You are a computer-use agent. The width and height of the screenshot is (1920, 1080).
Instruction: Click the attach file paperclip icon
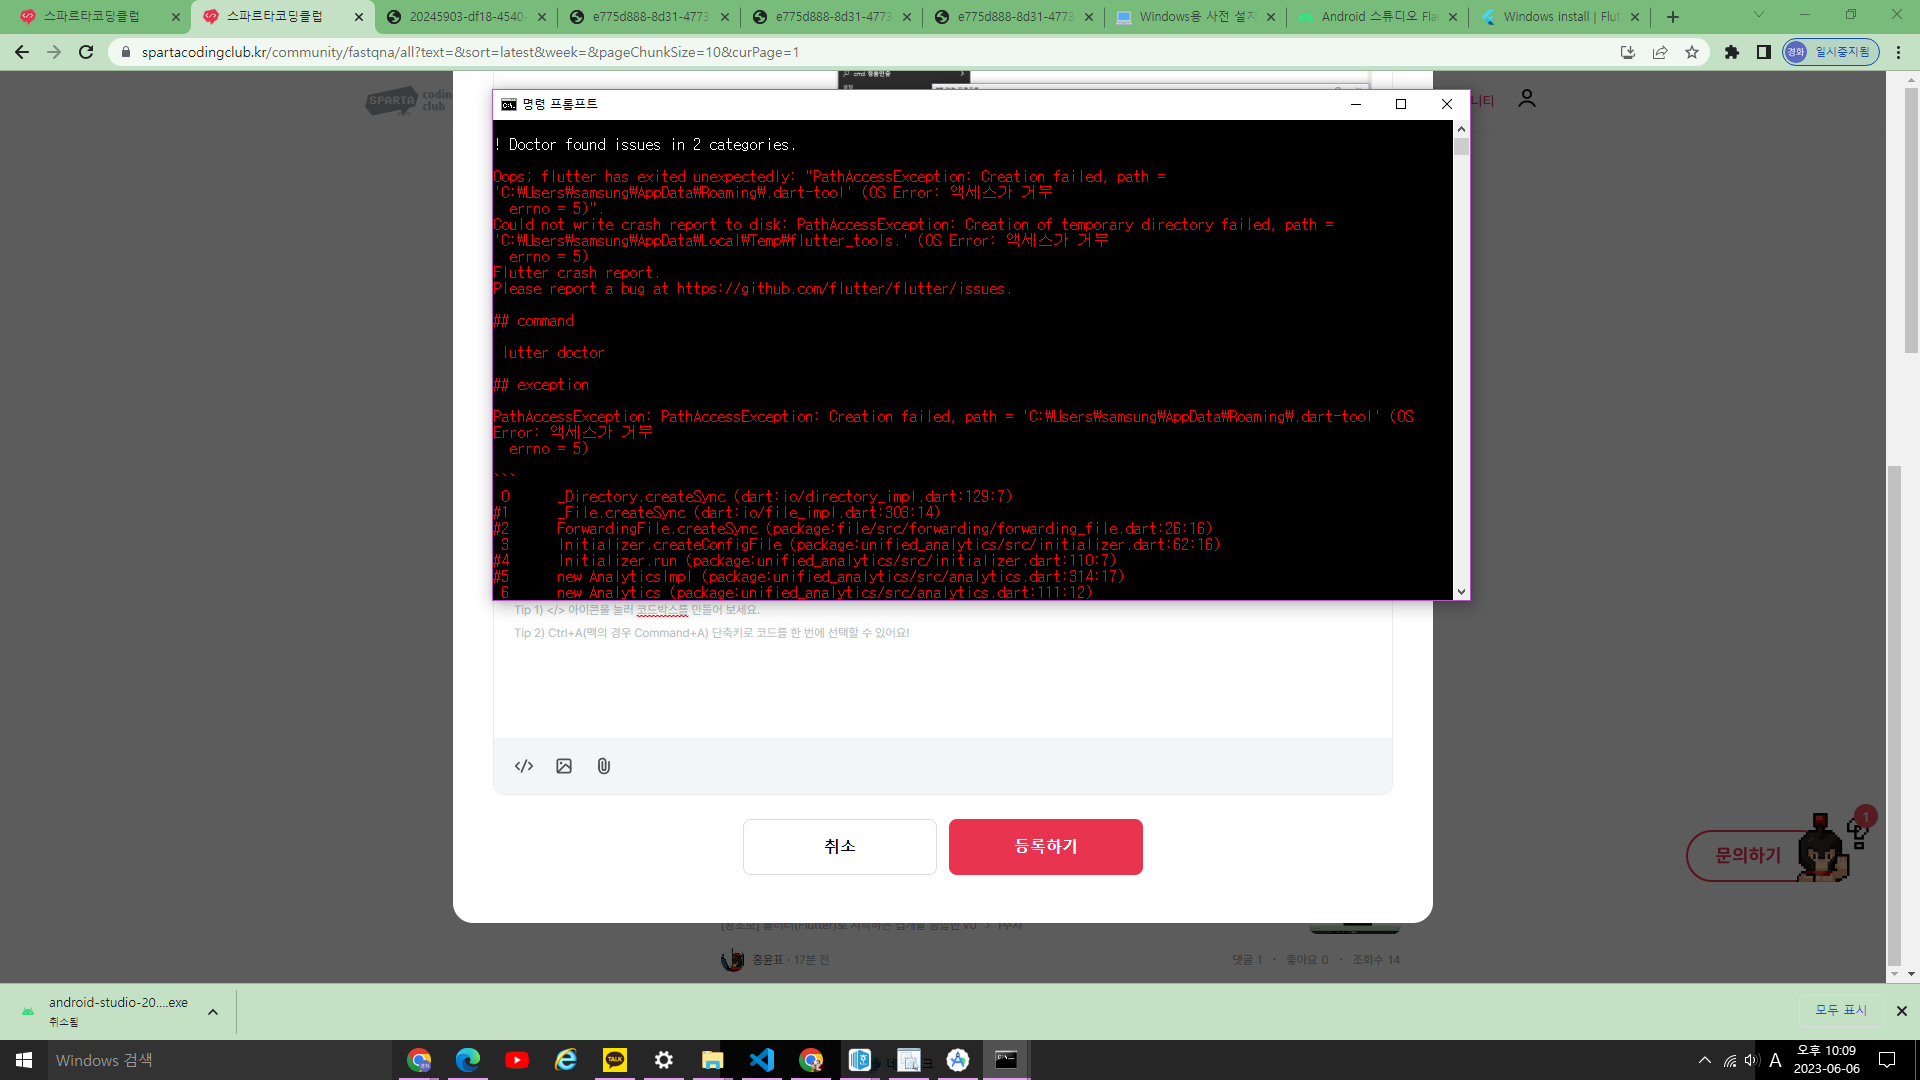pos(604,766)
